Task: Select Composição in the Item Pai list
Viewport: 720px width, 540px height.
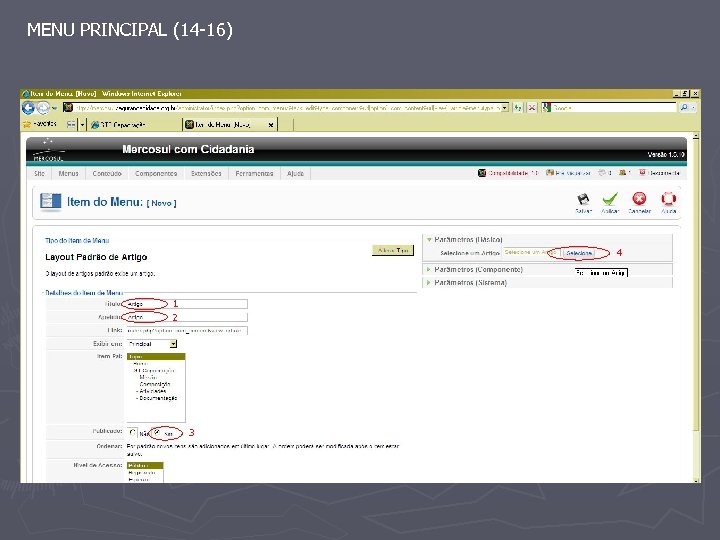Action: tap(155, 384)
